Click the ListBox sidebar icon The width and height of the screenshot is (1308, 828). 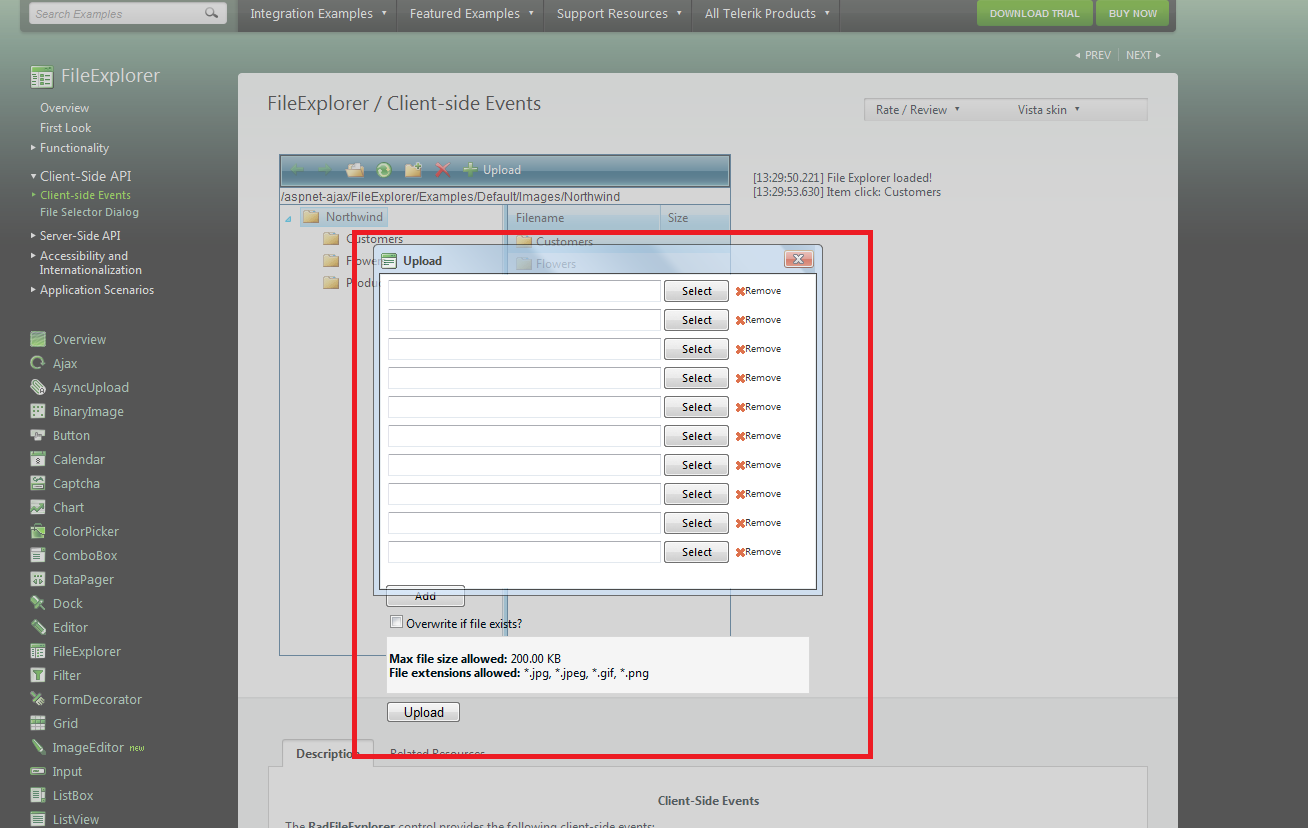pos(38,795)
